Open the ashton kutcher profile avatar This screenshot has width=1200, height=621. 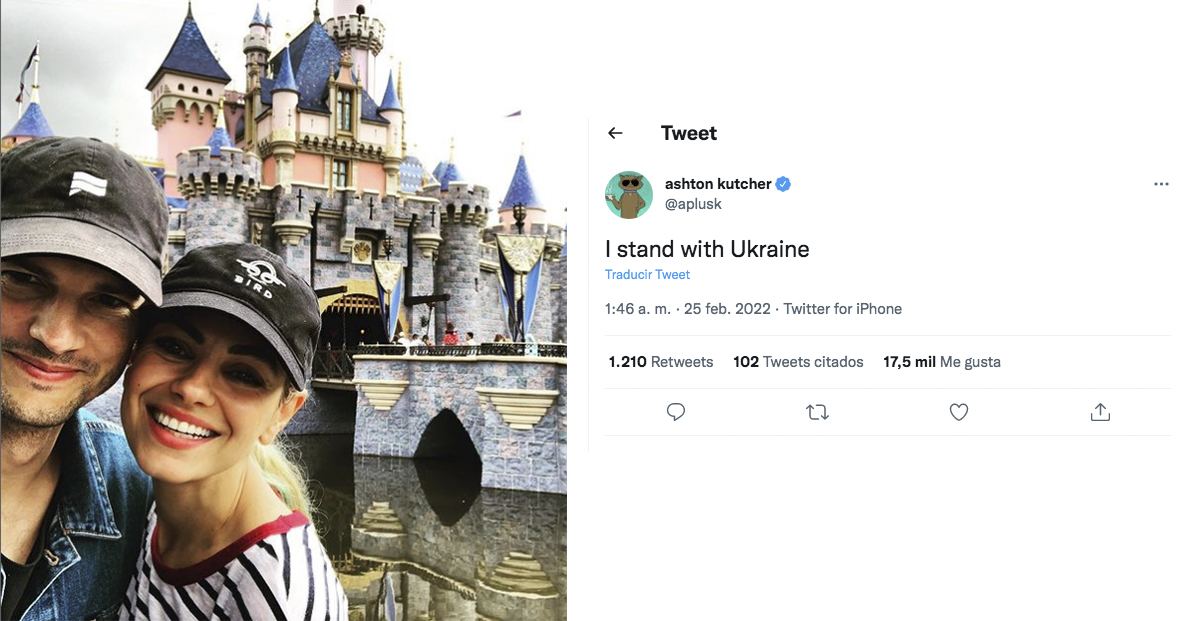pyautogui.click(x=629, y=195)
